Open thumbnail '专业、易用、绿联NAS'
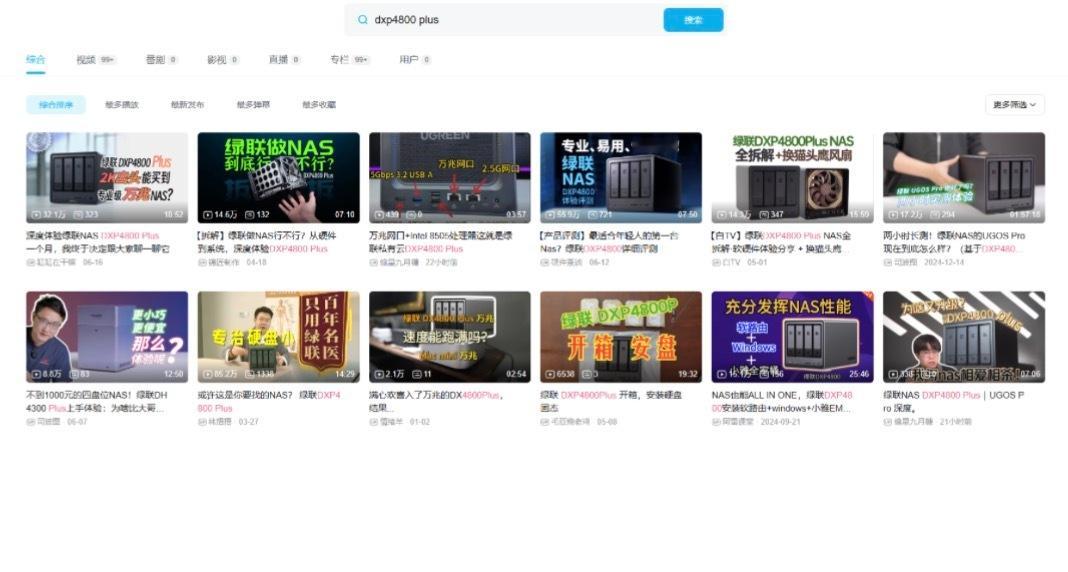Screen dimensions: 1068x572 pos(621,177)
